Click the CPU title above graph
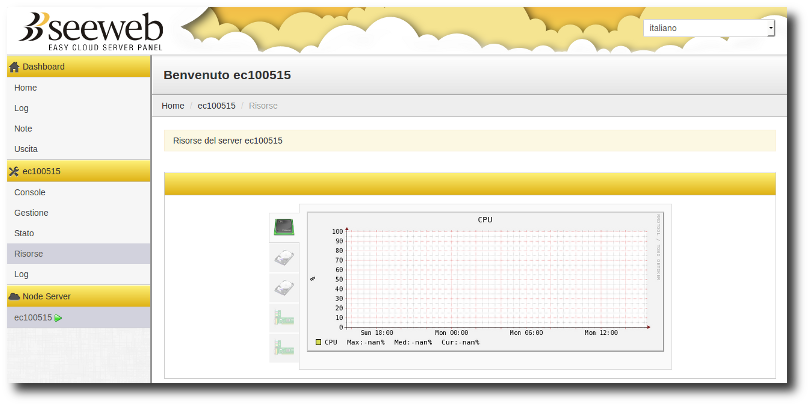 click(485, 220)
